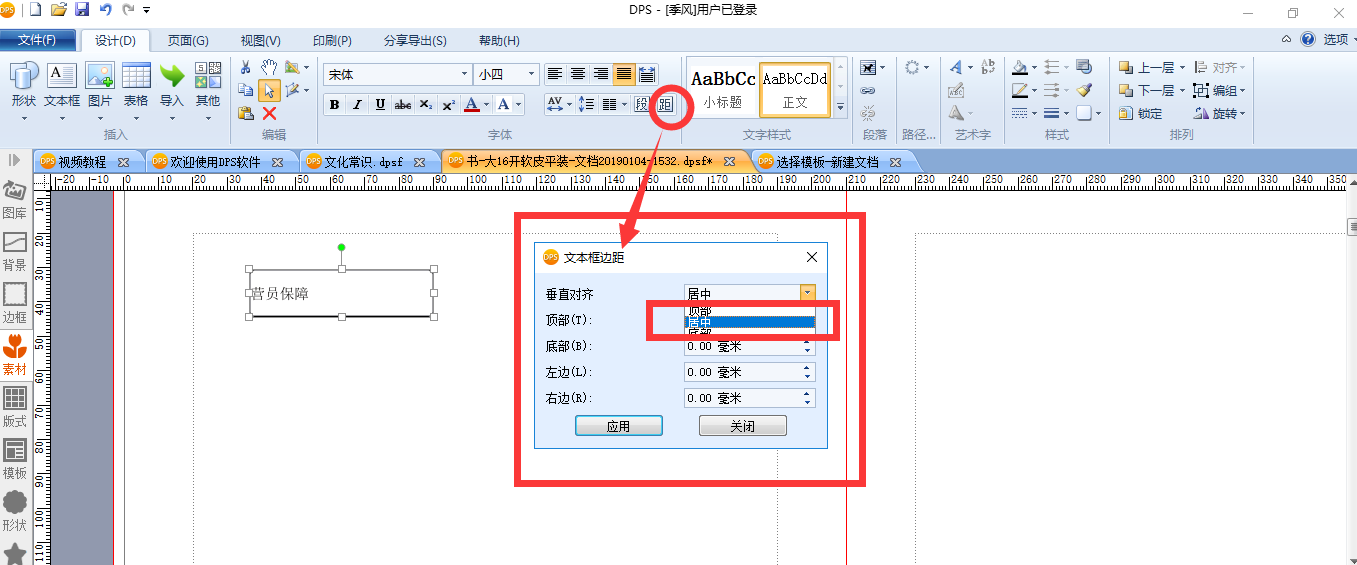
Task: Expand the 下一层 send backward dropdown
Action: (1182, 91)
